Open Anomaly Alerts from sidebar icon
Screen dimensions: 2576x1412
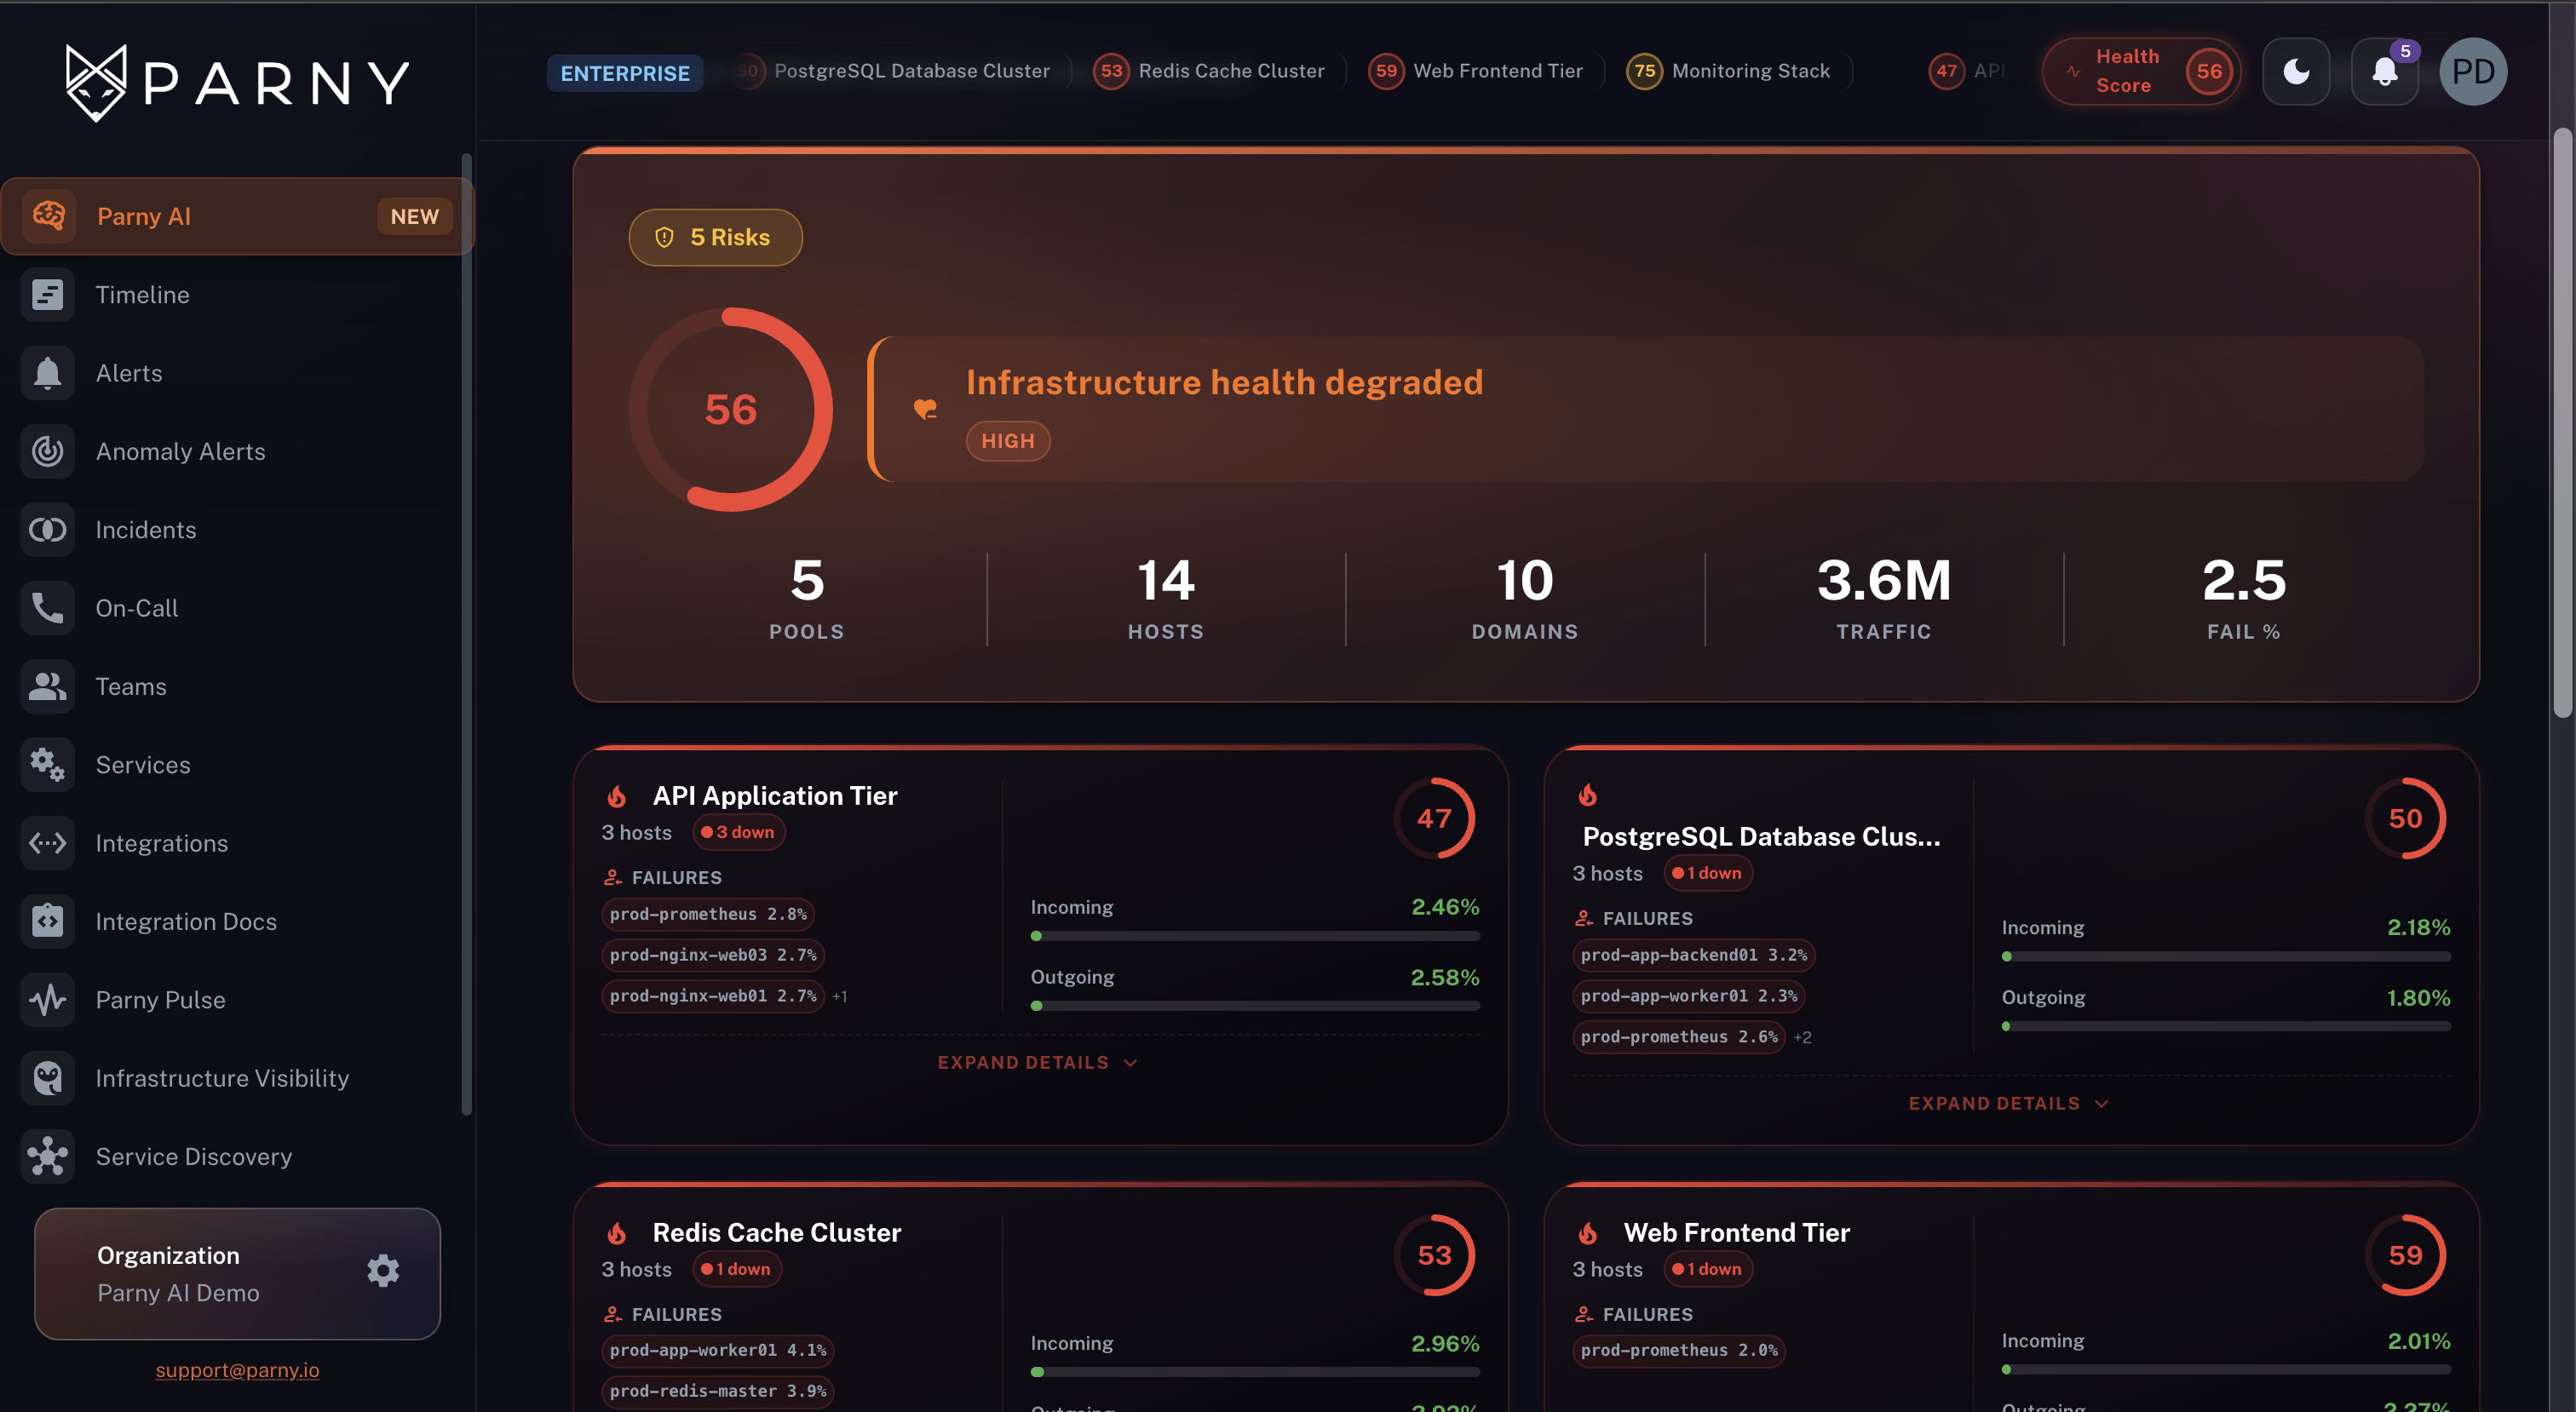point(48,451)
